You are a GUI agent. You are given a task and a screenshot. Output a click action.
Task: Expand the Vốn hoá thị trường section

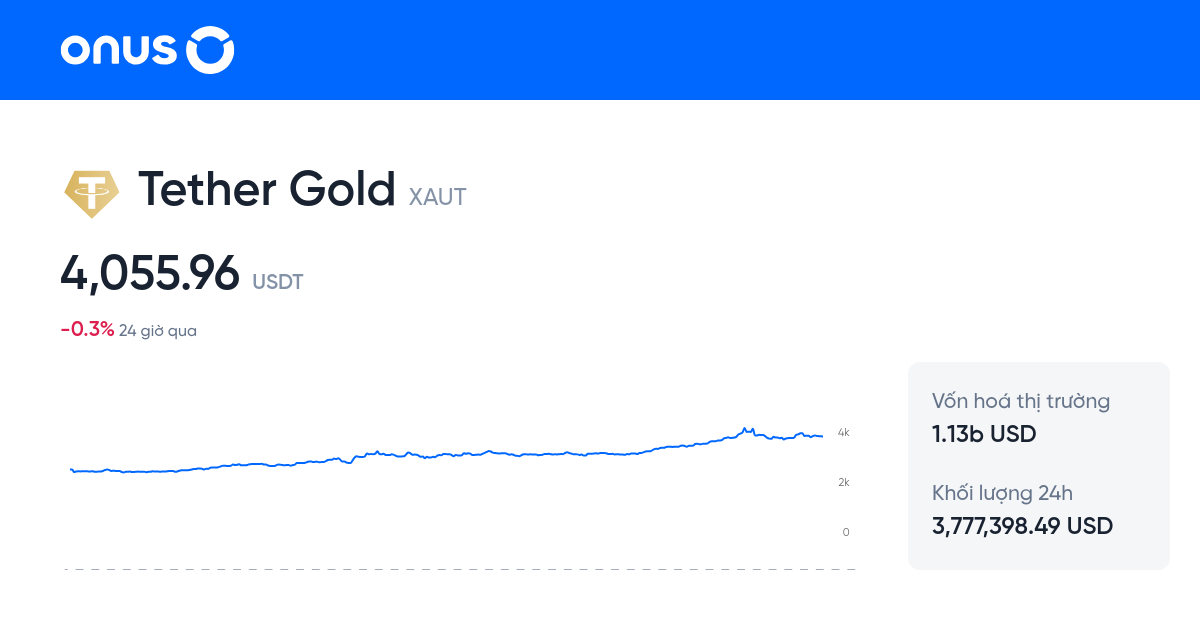pyautogui.click(x=1020, y=401)
